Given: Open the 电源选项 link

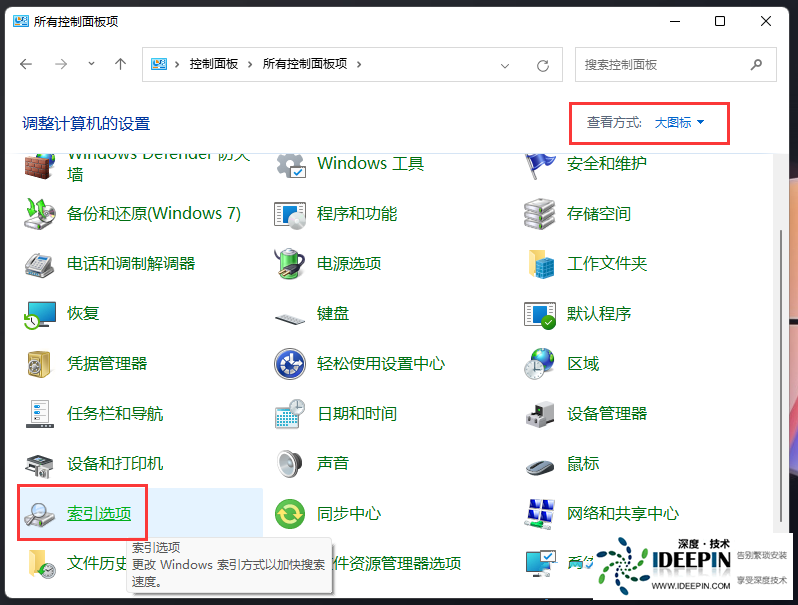Looking at the screenshot, I should pos(349,264).
